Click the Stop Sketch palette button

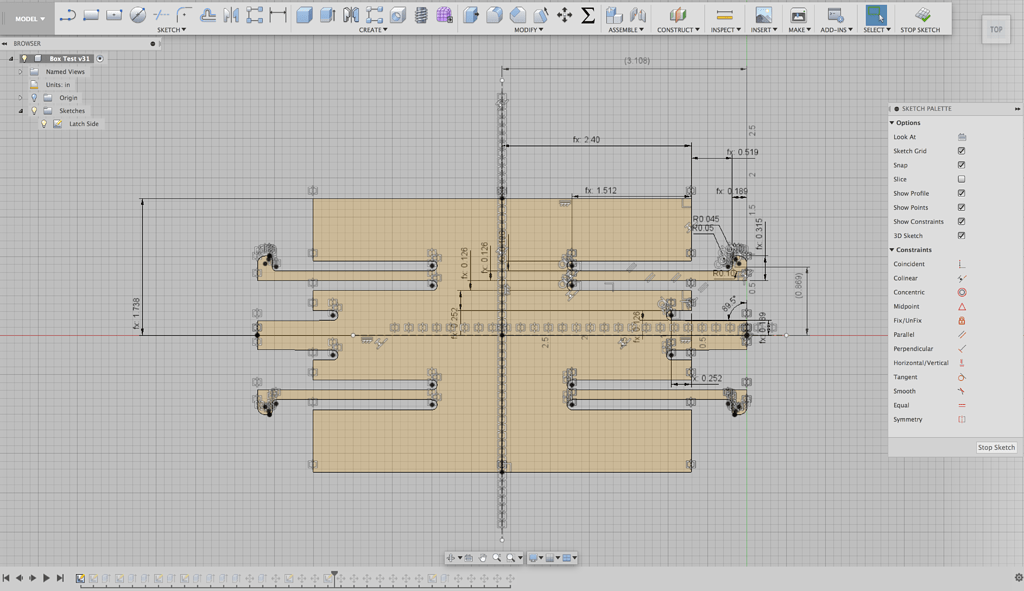[x=995, y=447]
